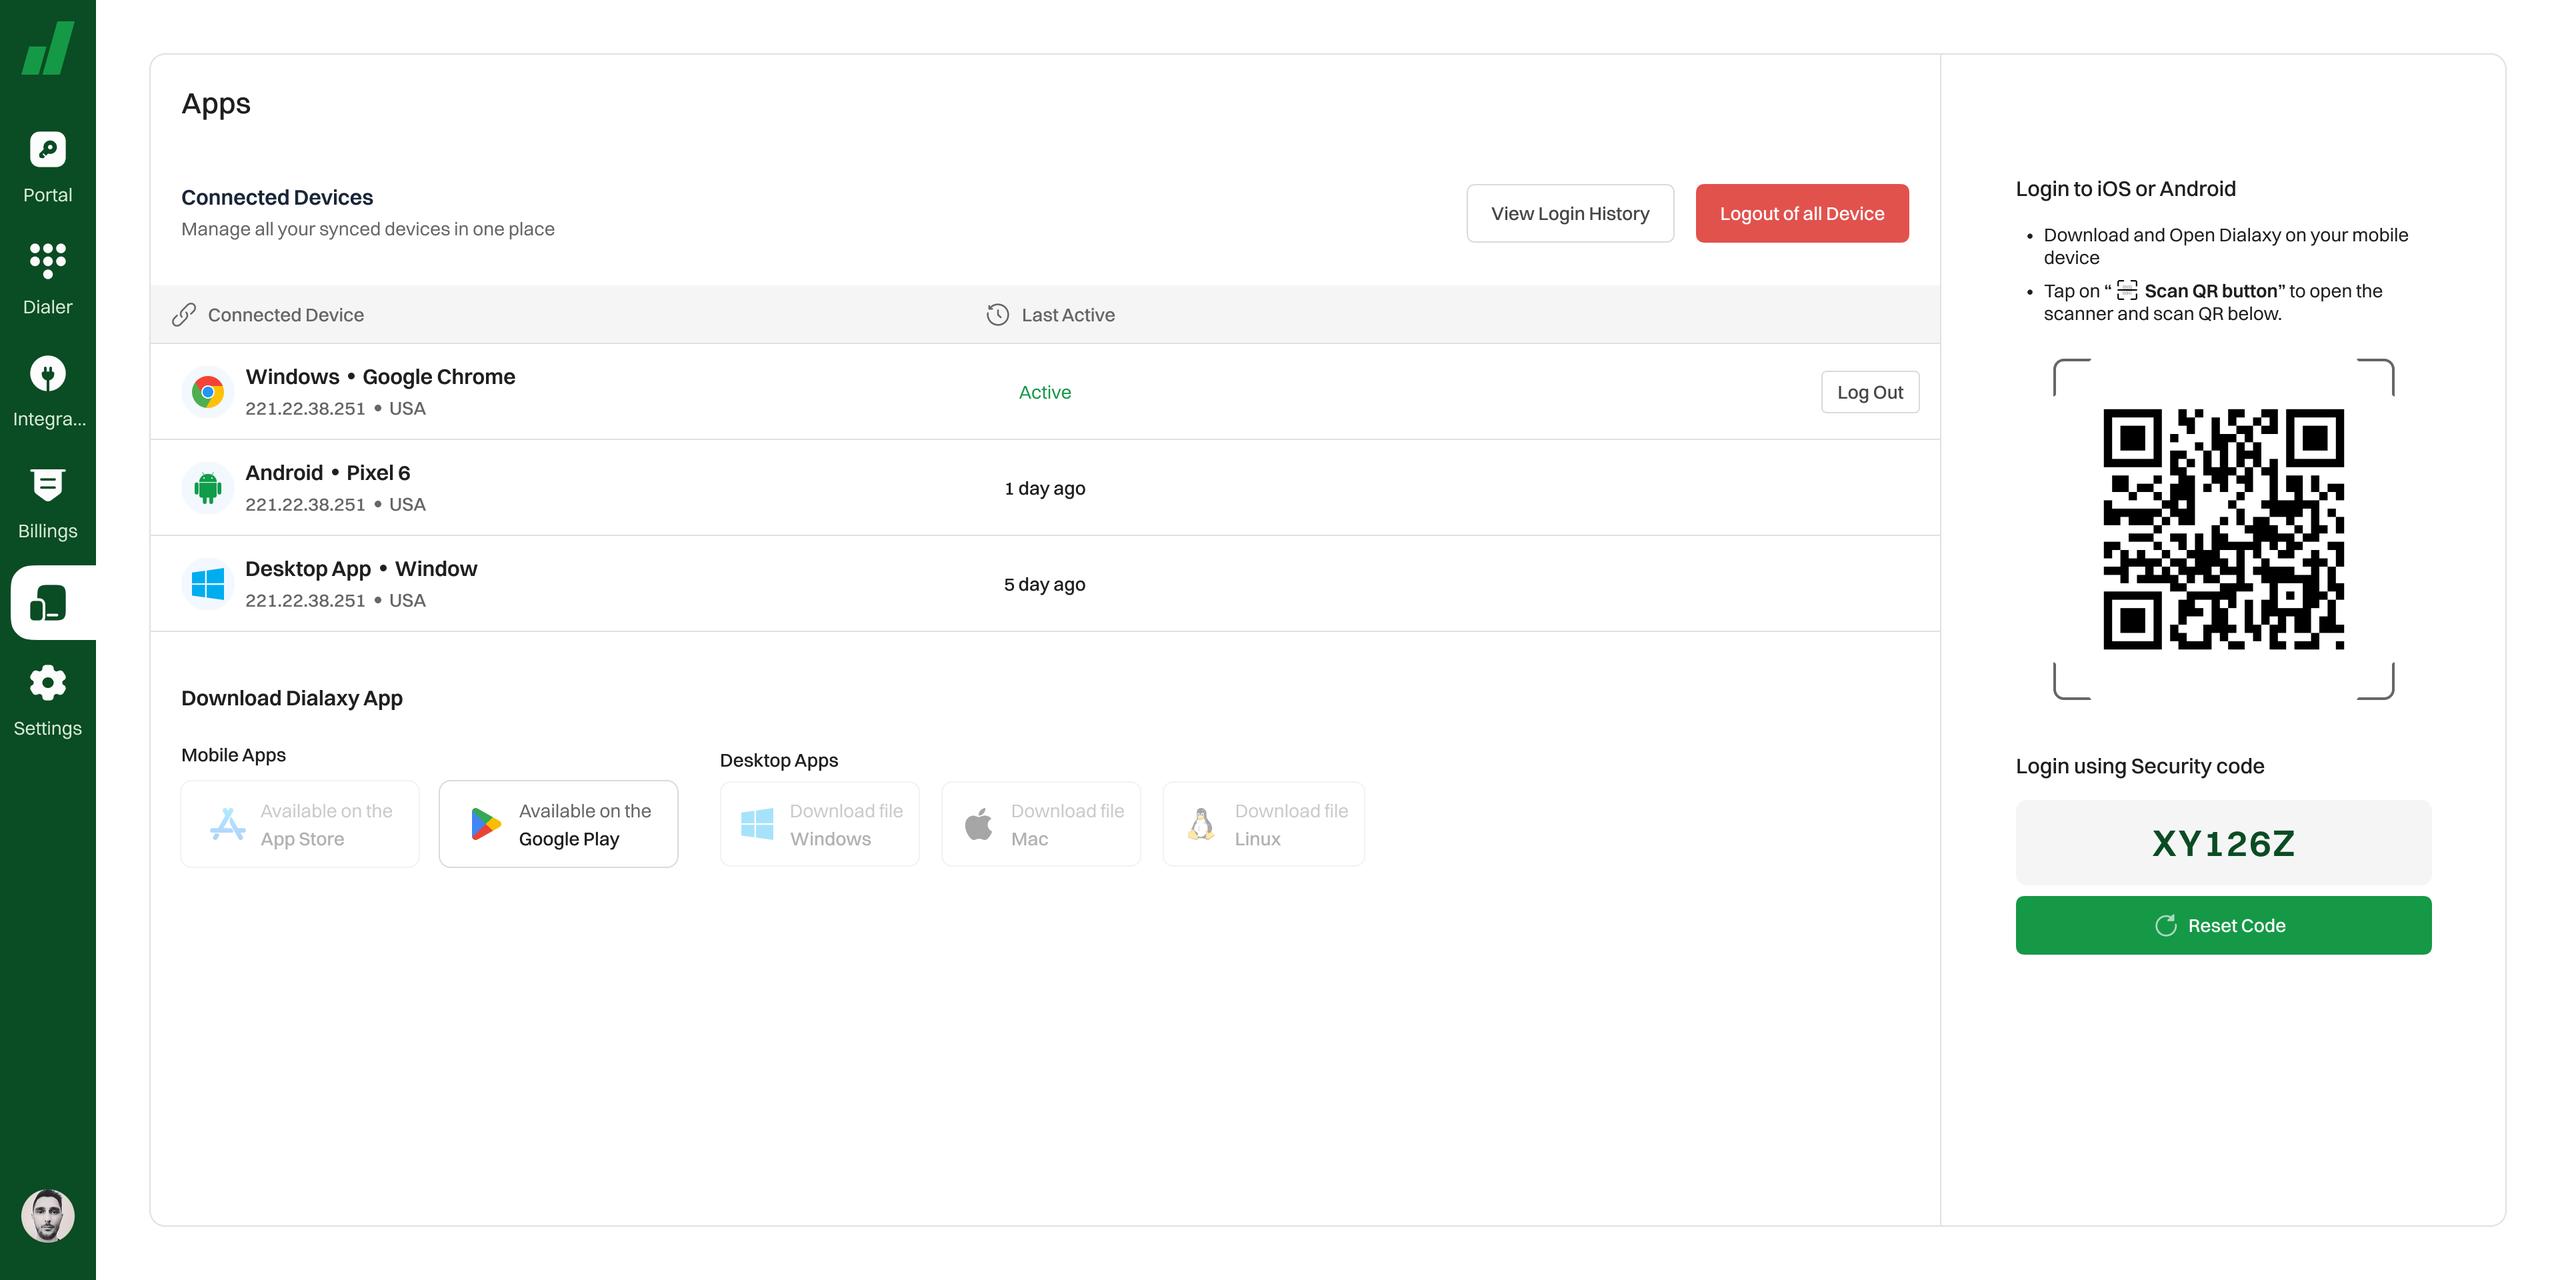Download the Windows desktop file

click(819, 824)
